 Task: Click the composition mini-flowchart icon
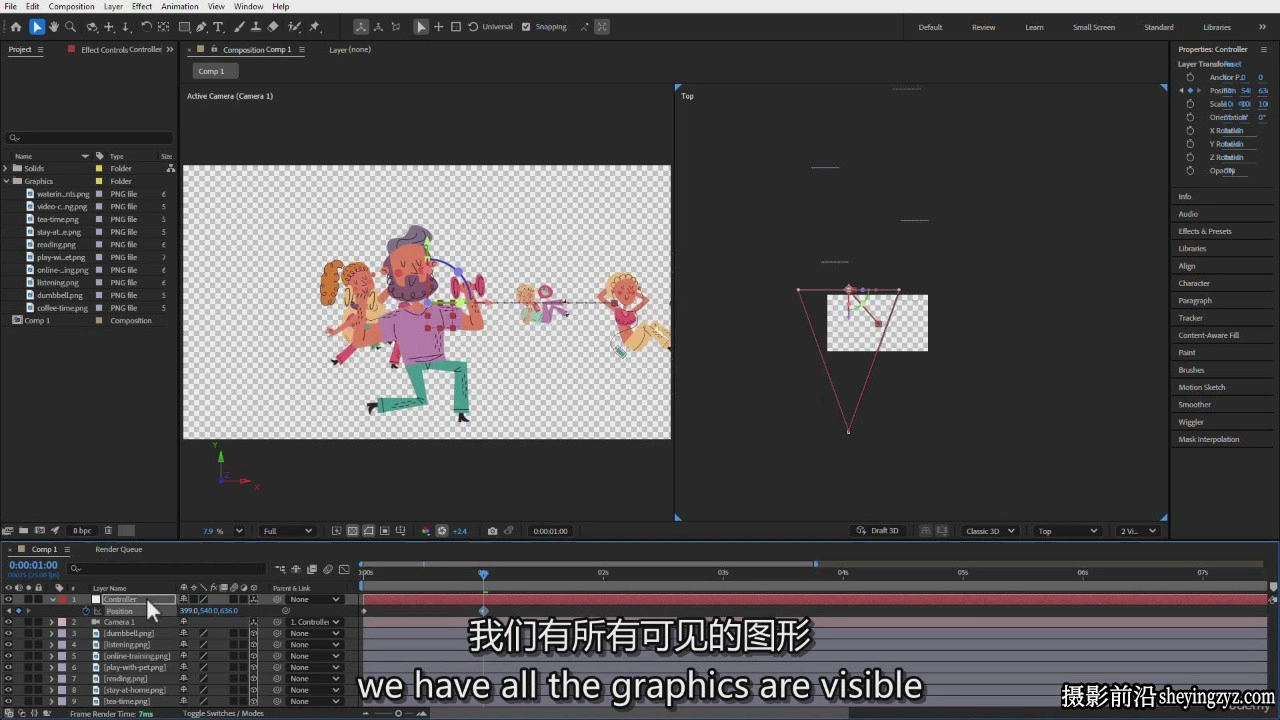coord(280,569)
